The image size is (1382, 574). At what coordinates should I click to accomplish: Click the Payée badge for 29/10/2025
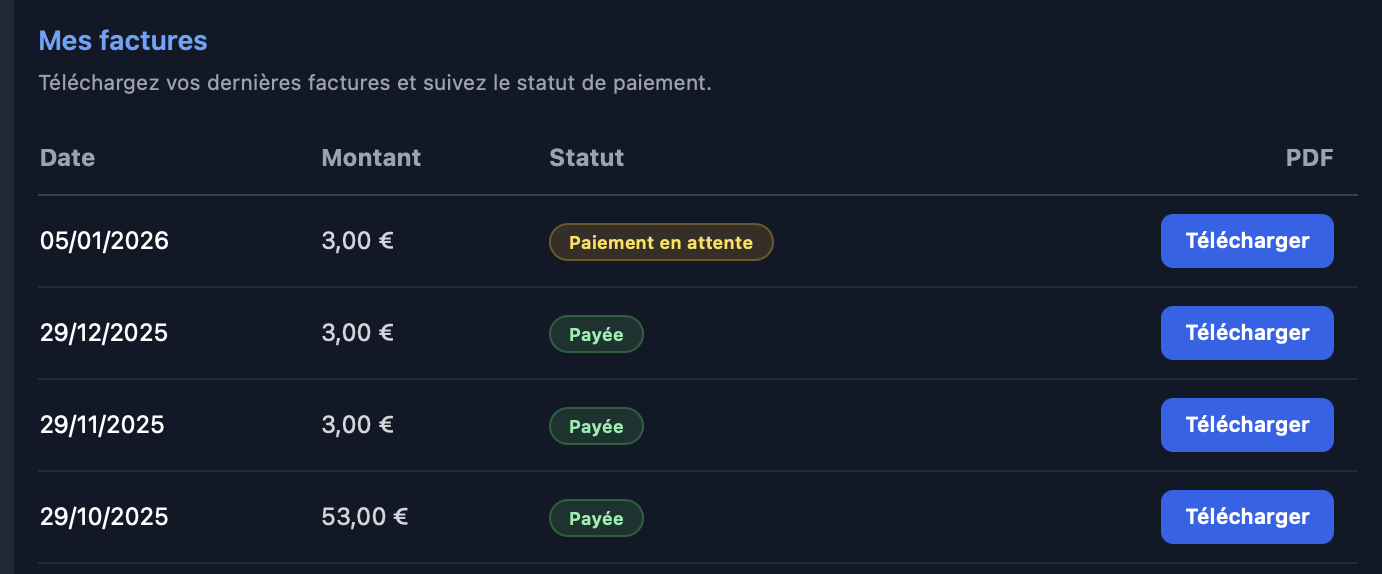pos(596,518)
